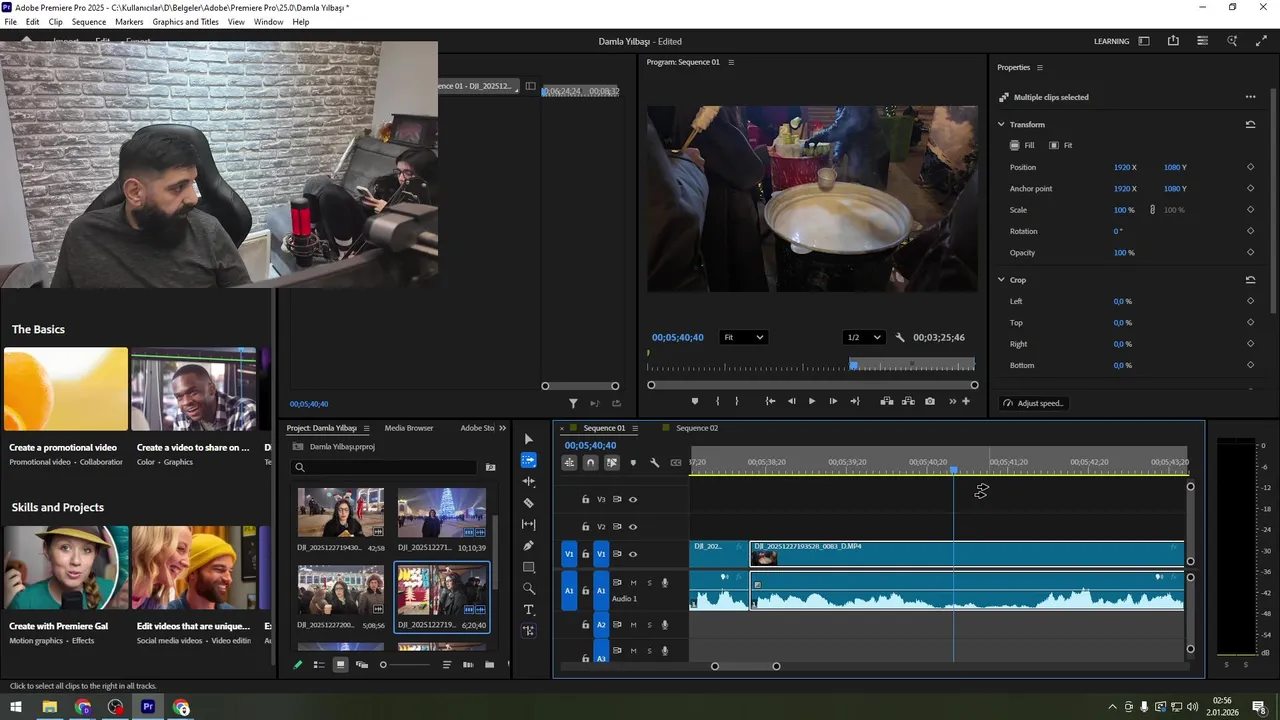Mute audio track A1
Image resolution: width=1280 pixels, height=720 pixels.
633,583
